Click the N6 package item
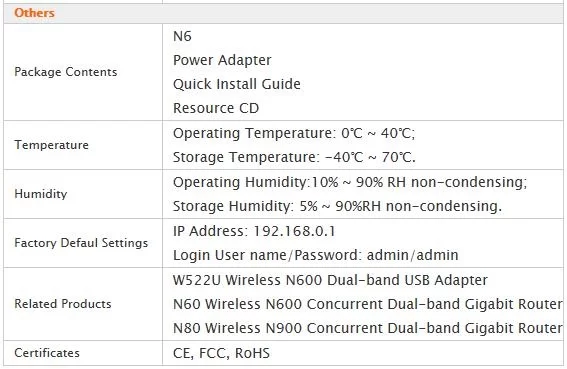This screenshot has height=369, width=567. pos(182,37)
